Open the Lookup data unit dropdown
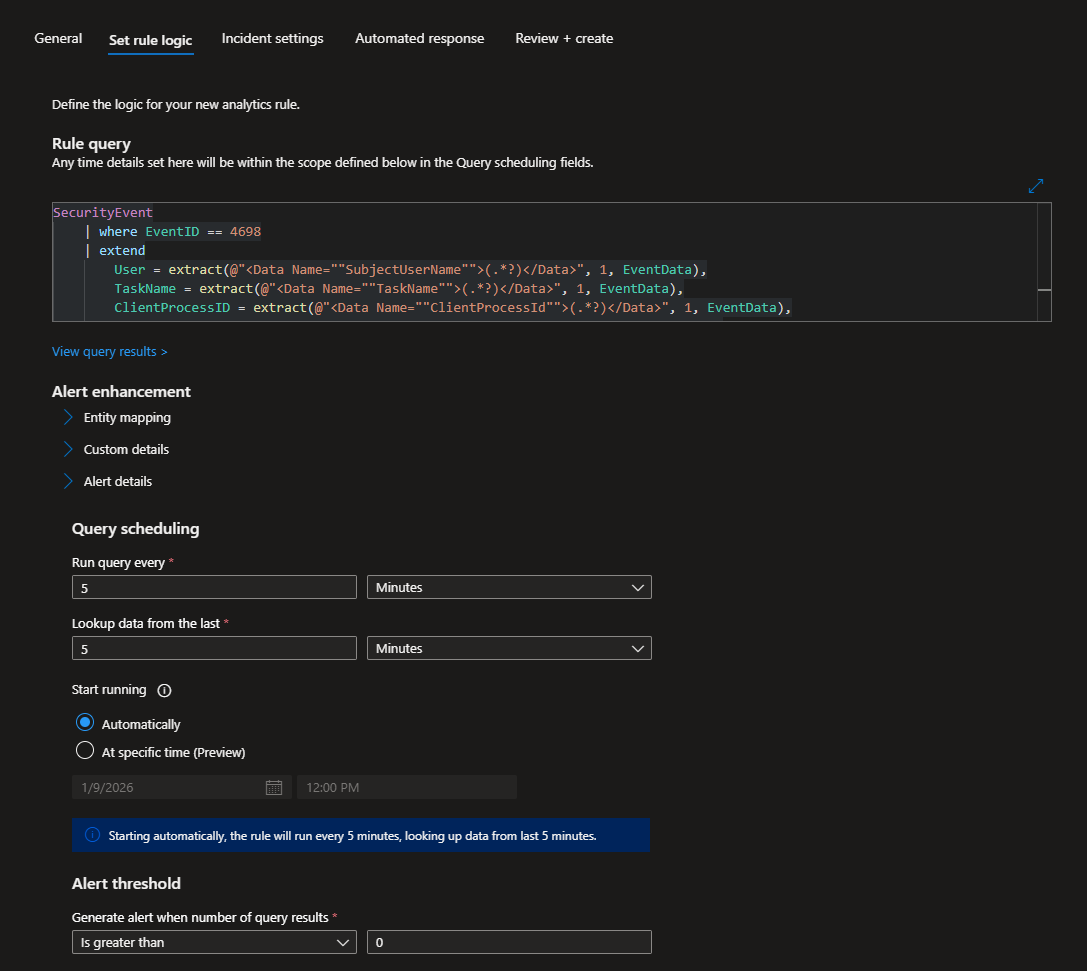1087x971 pixels. [509, 649]
